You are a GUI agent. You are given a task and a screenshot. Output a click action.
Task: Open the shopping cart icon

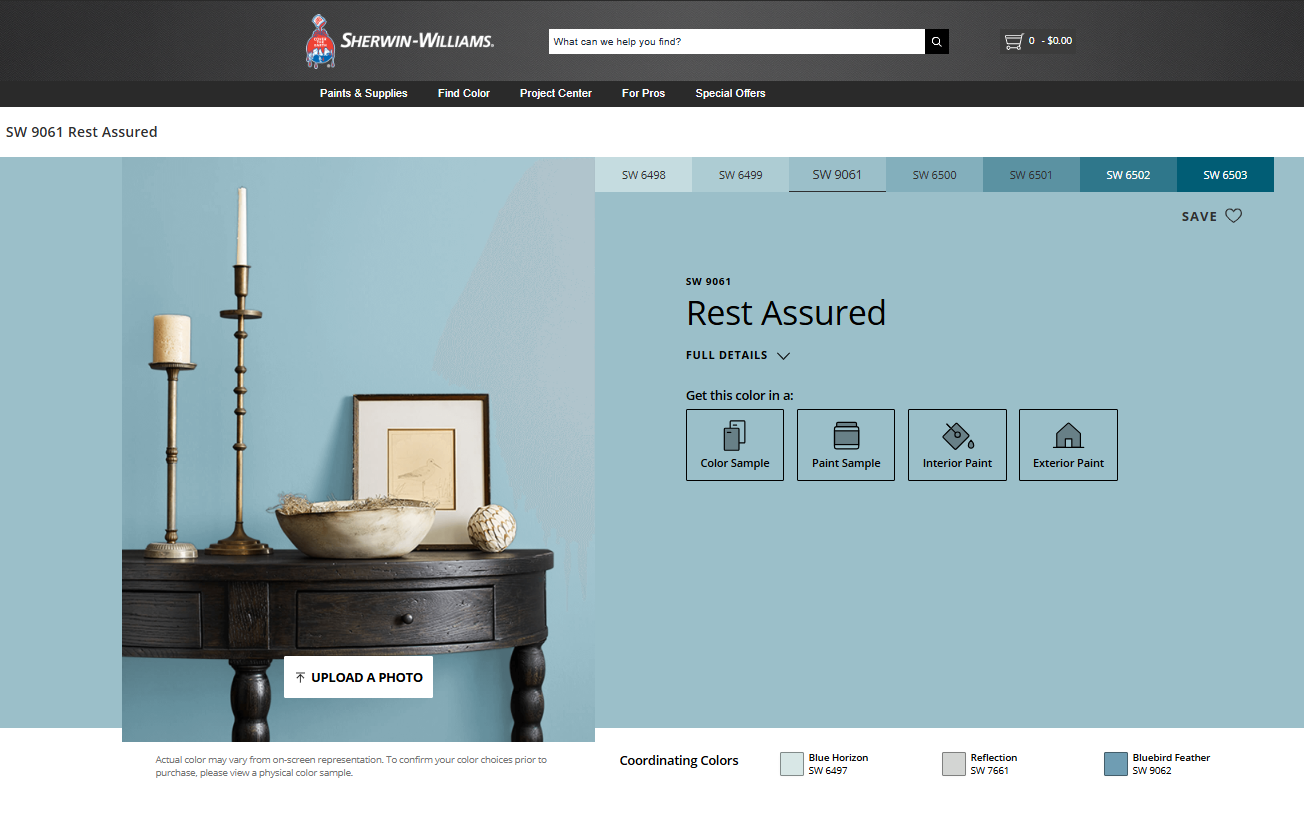1013,41
